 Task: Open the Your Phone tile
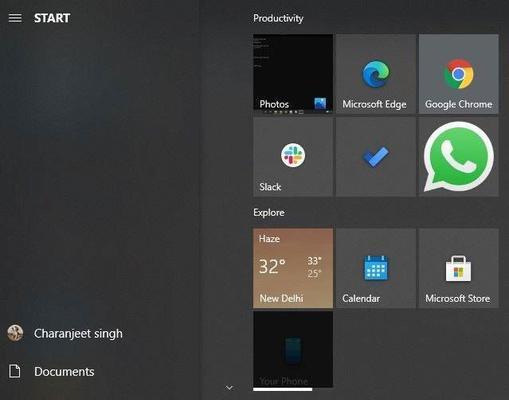[293, 349]
